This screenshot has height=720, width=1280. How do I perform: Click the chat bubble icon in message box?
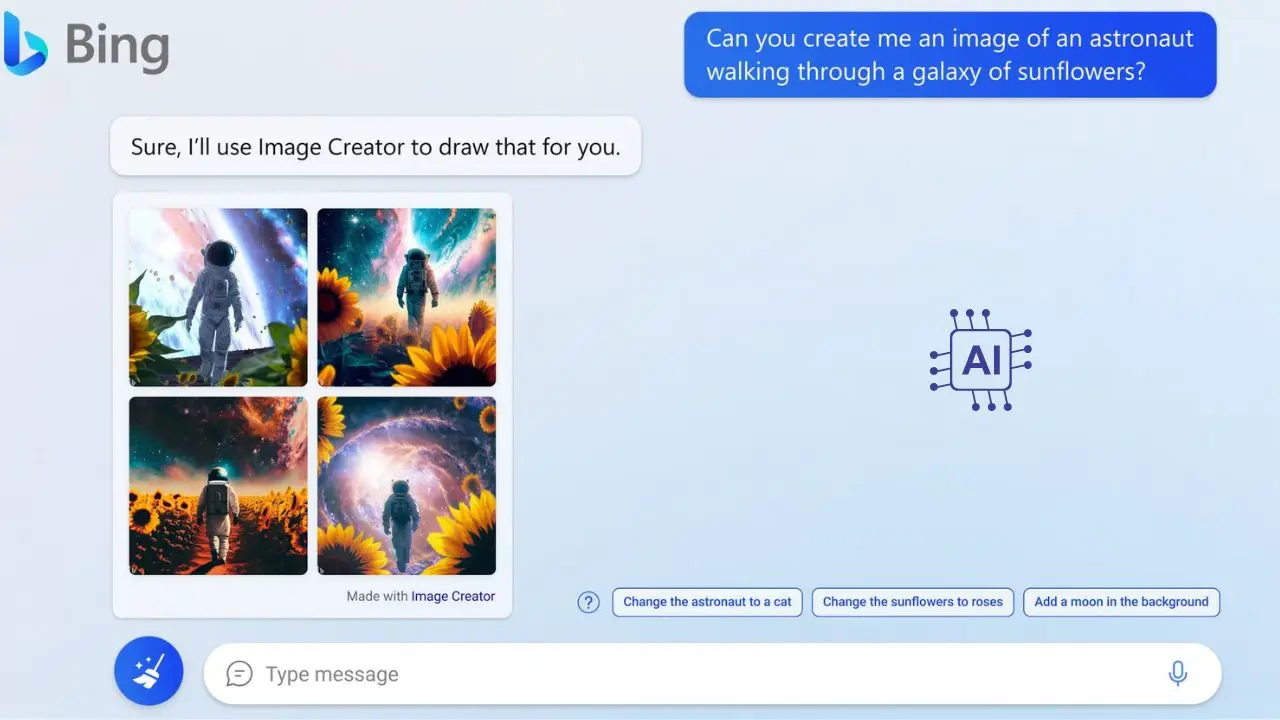coord(239,674)
